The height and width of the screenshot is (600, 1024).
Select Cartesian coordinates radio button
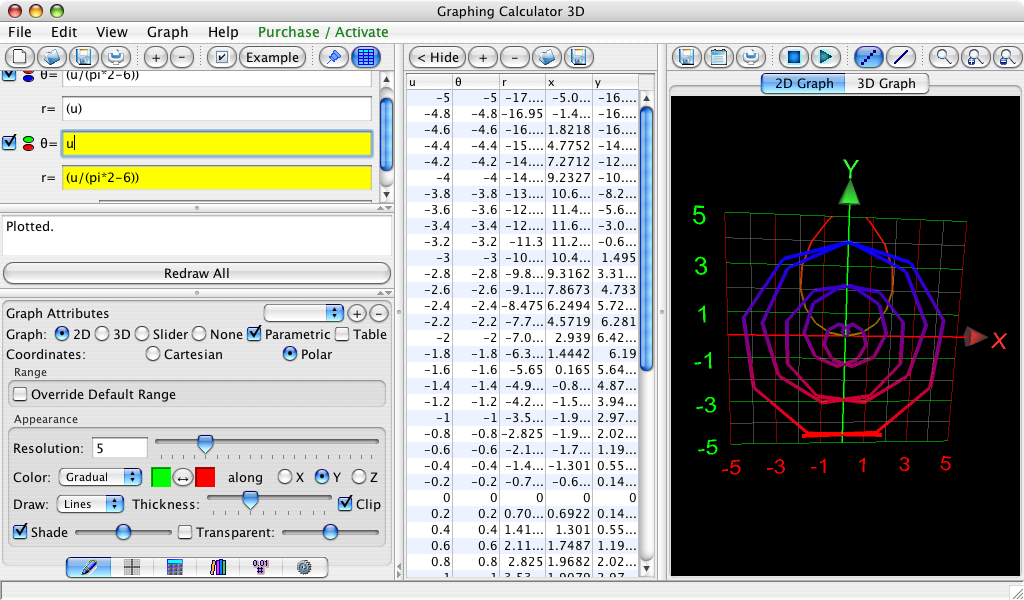coord(153,354)
